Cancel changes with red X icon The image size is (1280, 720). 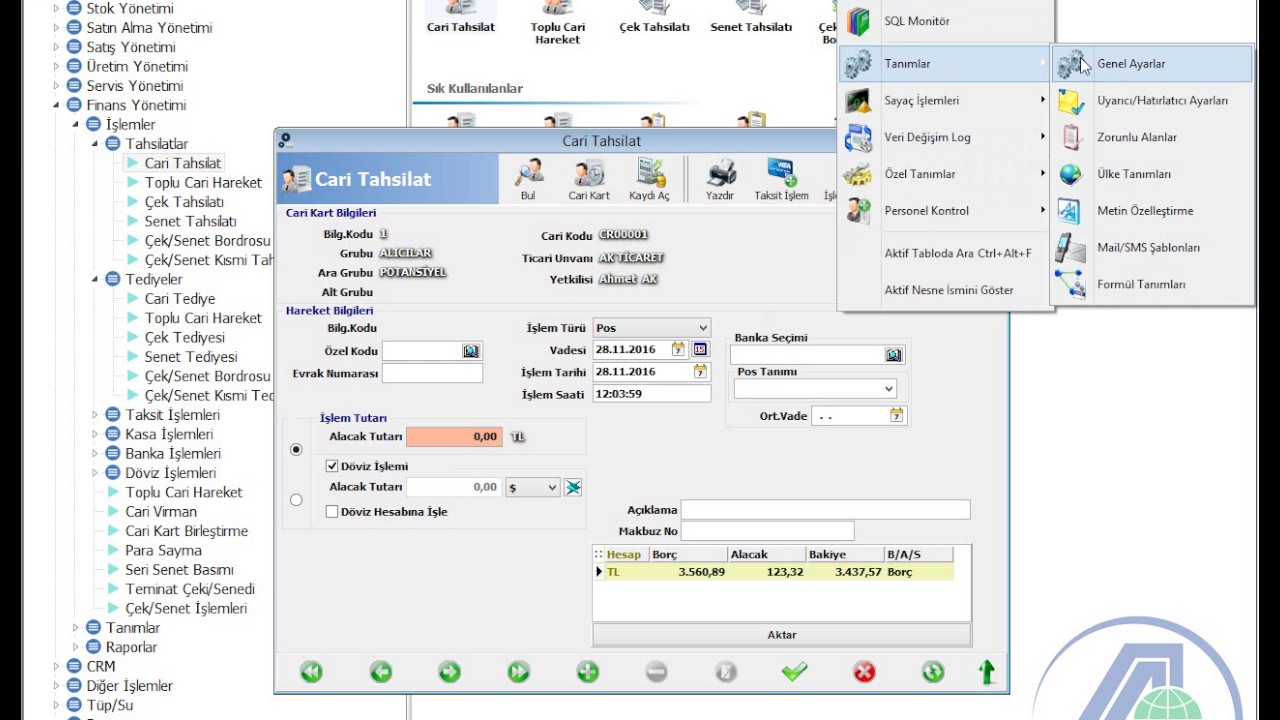coord(864,672)
